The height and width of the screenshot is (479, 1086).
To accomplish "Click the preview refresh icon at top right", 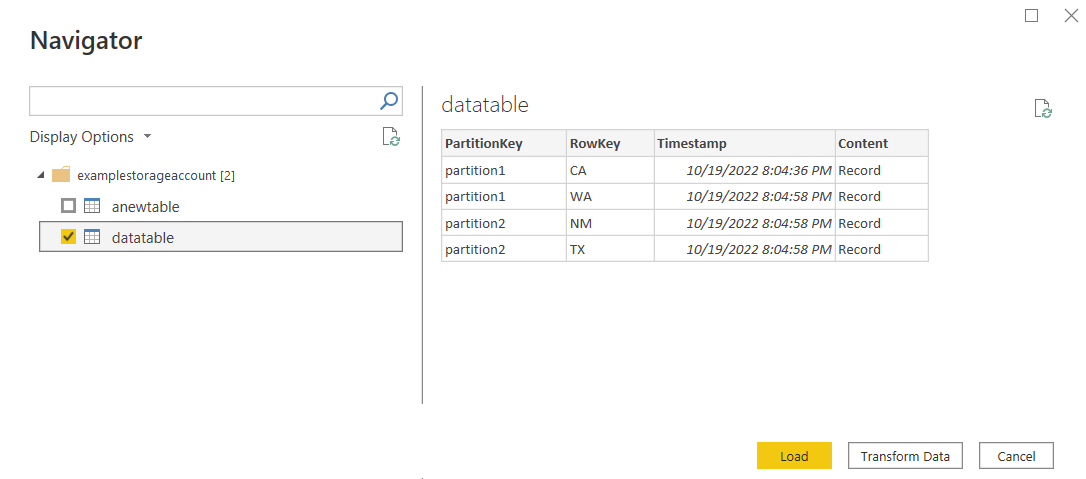I will [1043, 109].
